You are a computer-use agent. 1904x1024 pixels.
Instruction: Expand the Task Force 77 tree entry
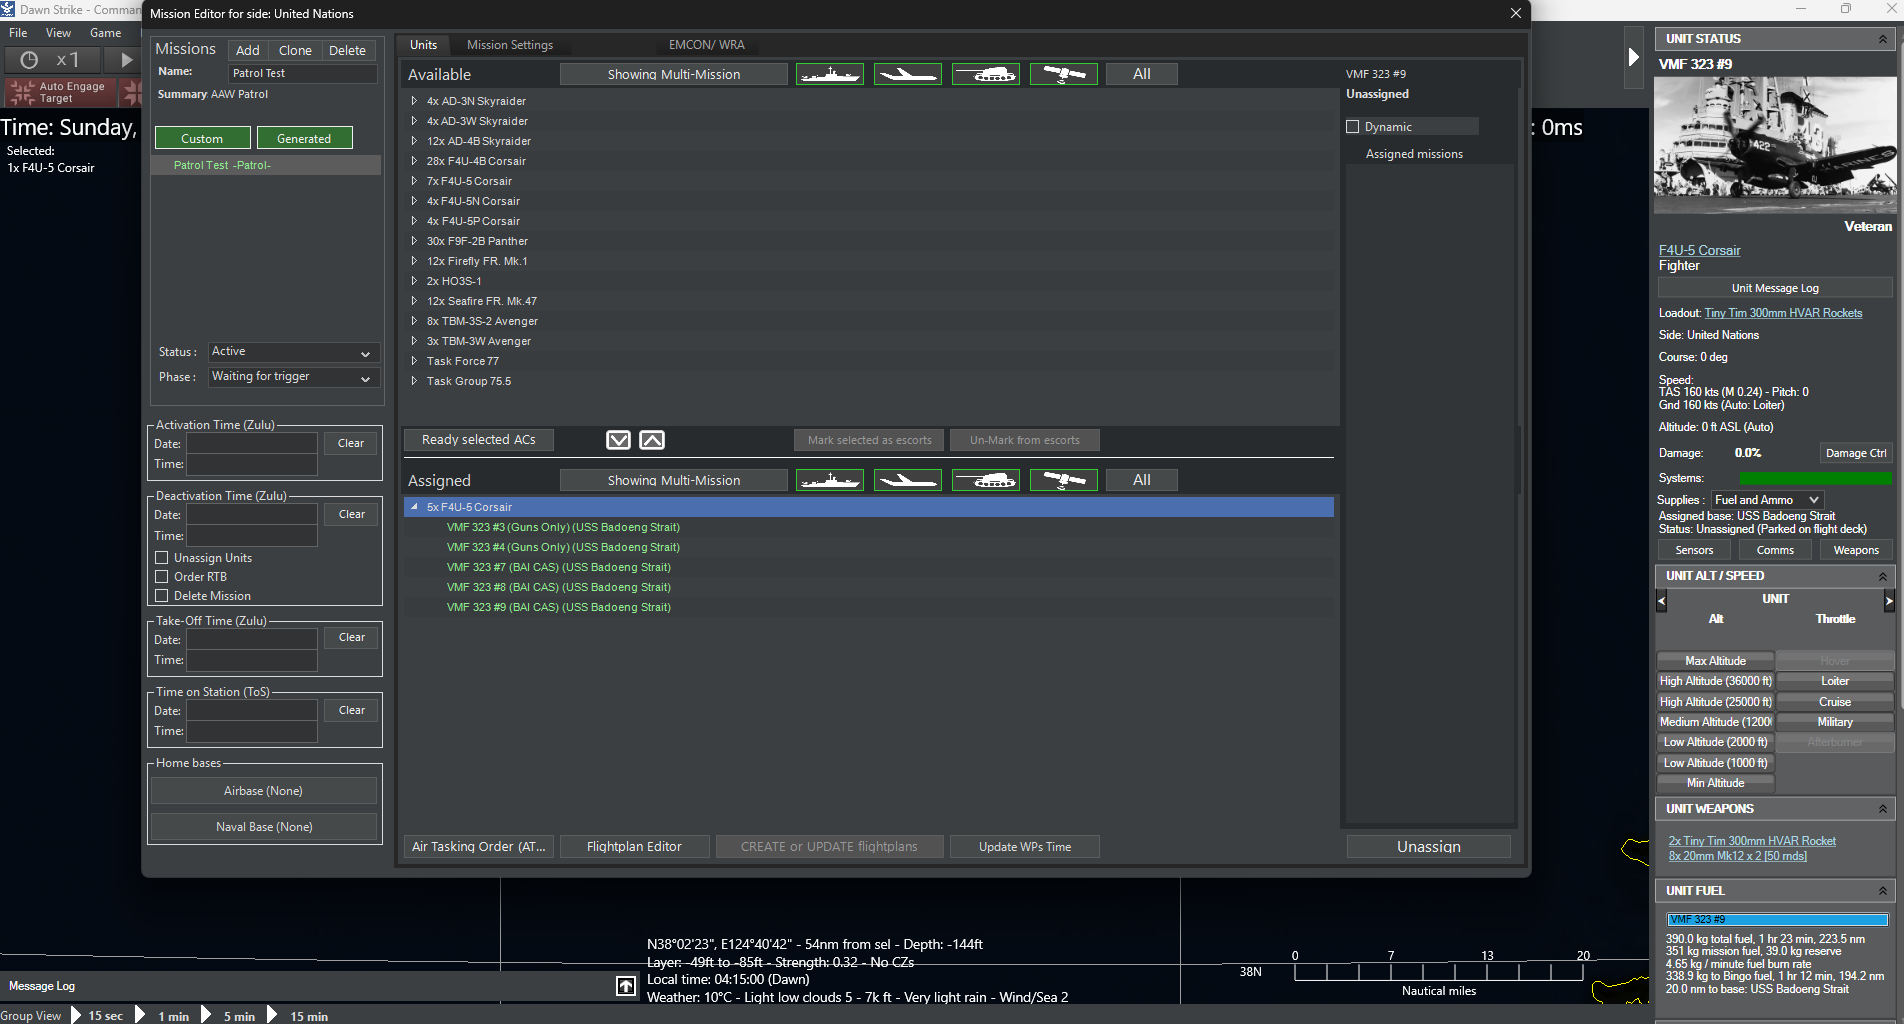[x=414, y=361]
